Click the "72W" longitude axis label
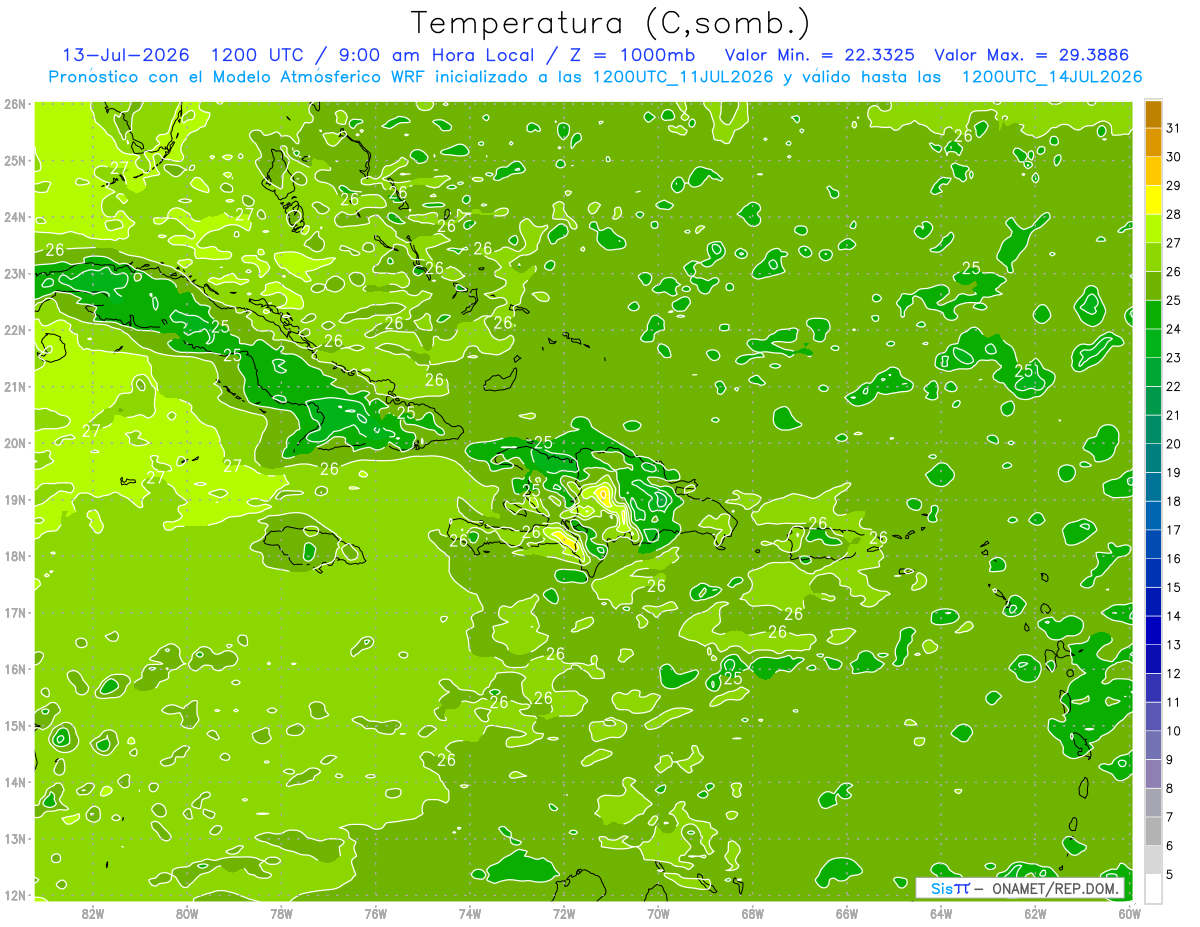Image resolution: width=1200 pixels, height=927 pixels. [x=564, y=913]
